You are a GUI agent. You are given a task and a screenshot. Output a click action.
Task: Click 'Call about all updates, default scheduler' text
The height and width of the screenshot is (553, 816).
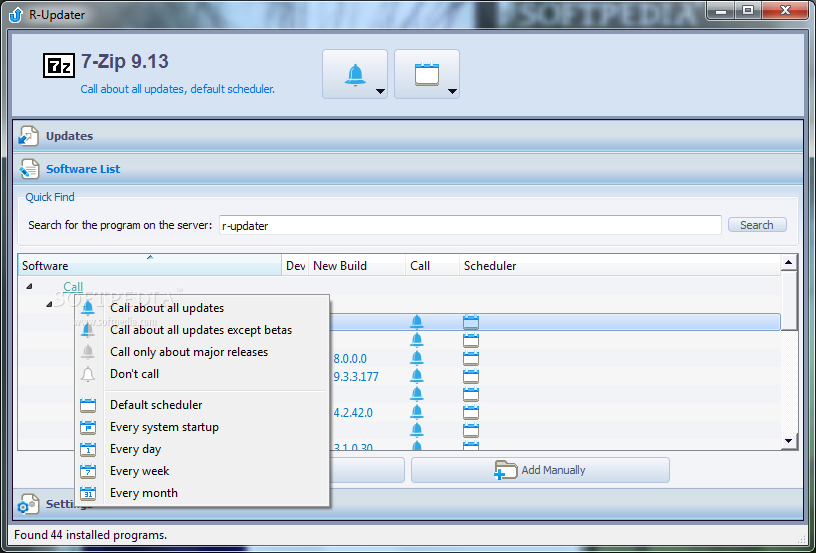click(x=177, y=89)
